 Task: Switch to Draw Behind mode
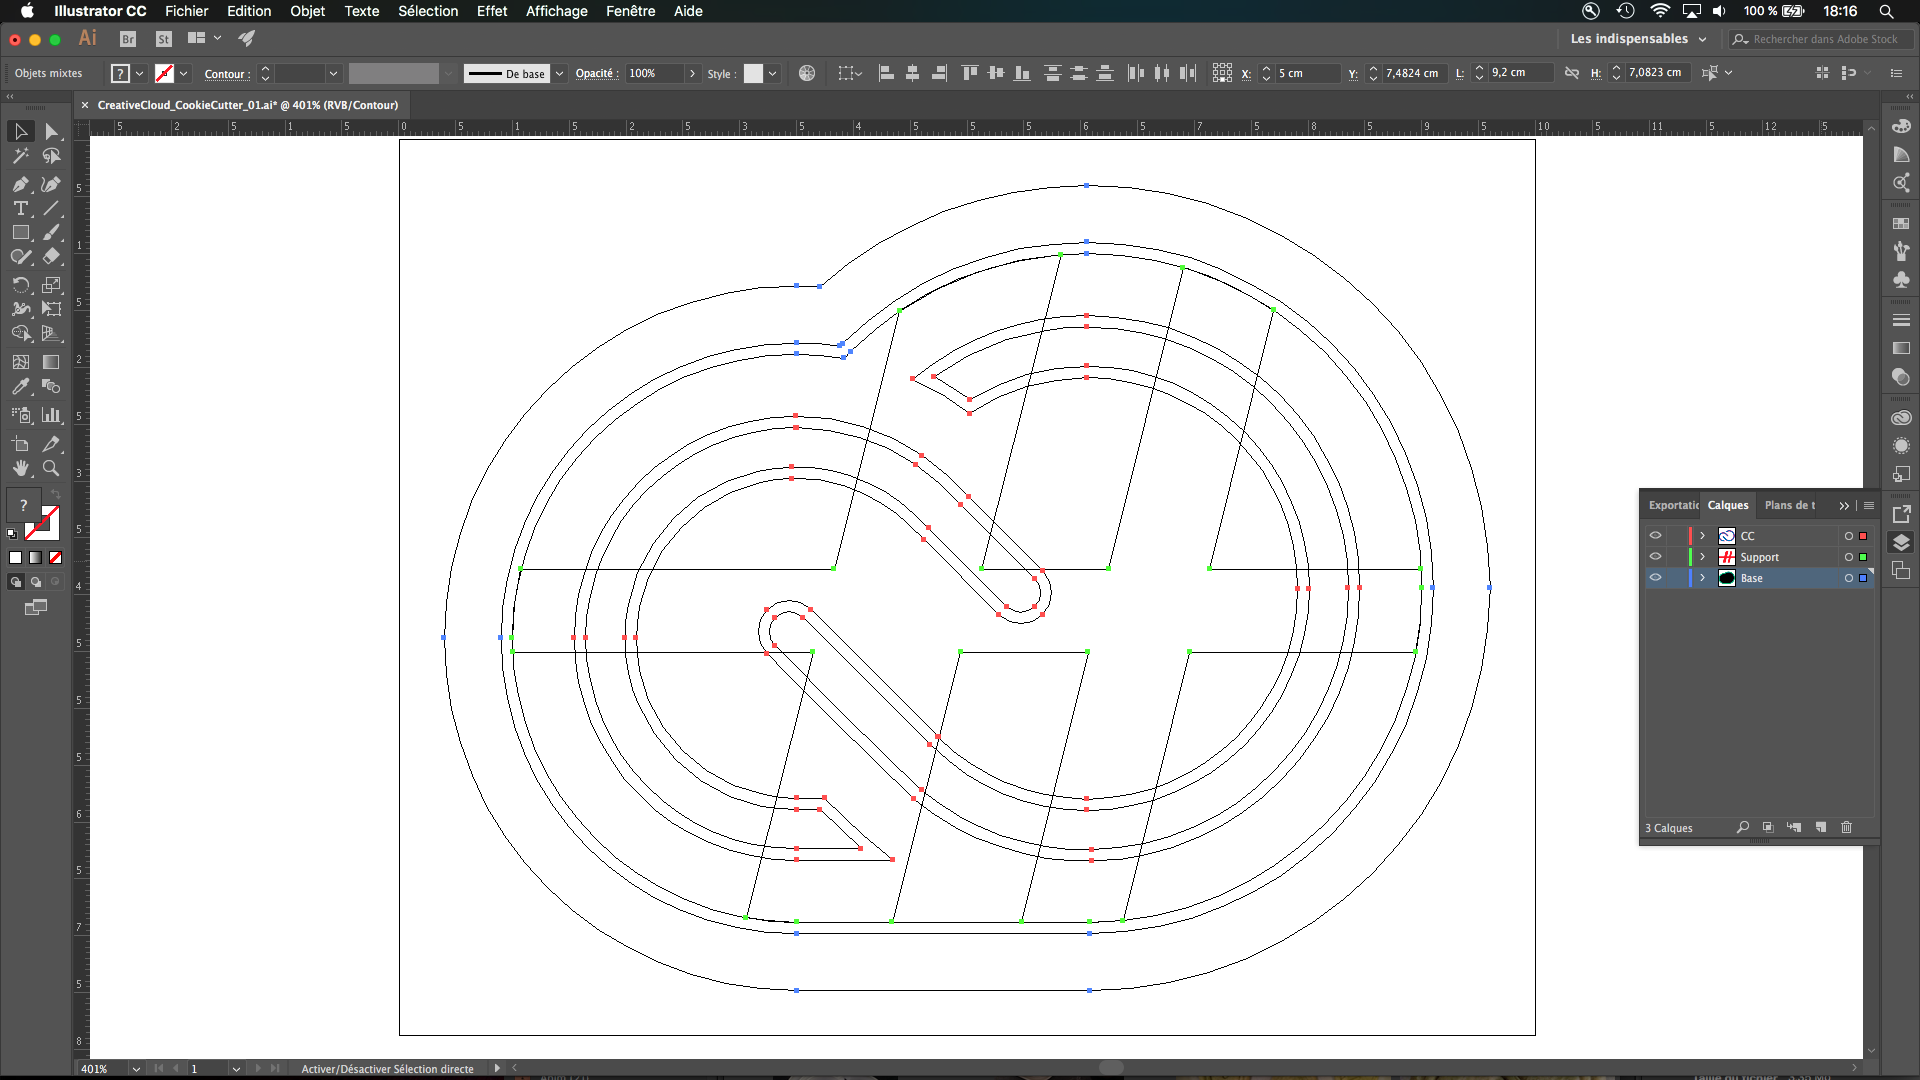(x=36, y=582)
